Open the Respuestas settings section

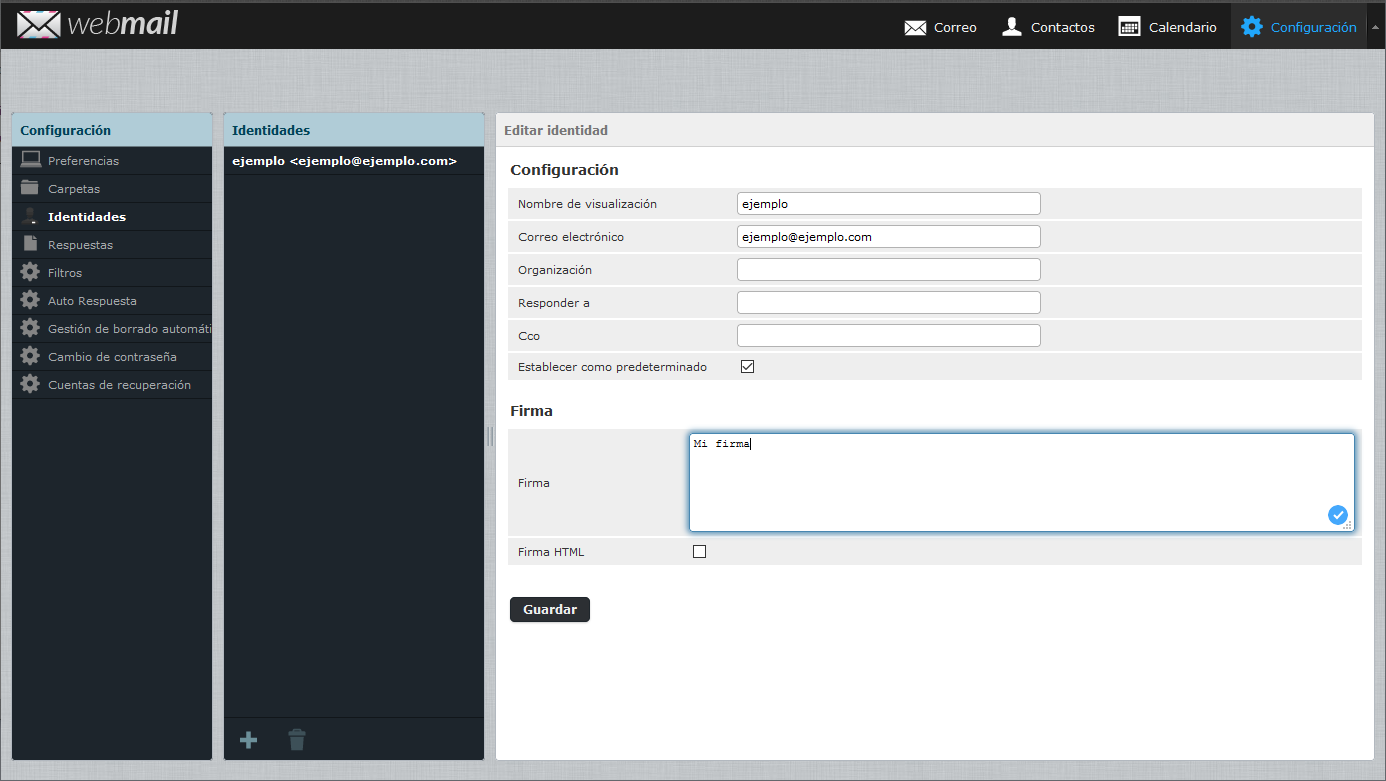[112, 245]
